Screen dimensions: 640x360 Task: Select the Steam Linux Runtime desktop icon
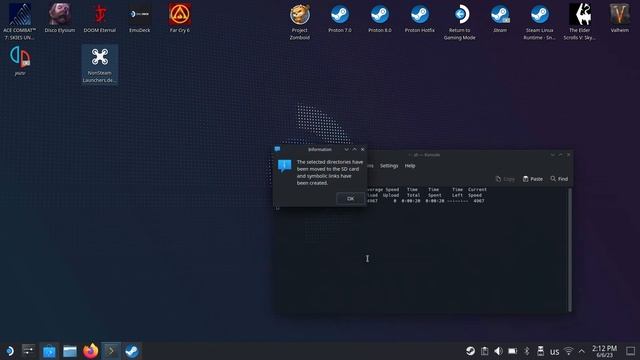[x=540, y=22]
